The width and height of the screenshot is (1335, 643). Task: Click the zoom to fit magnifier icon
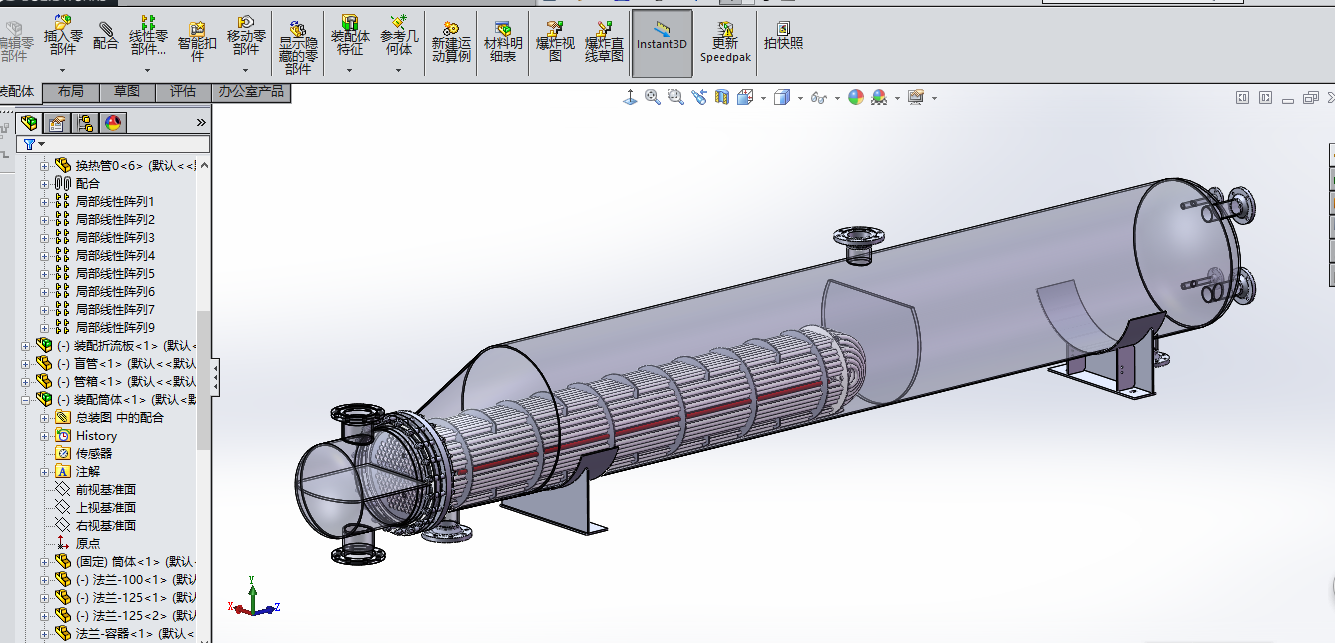653,97
